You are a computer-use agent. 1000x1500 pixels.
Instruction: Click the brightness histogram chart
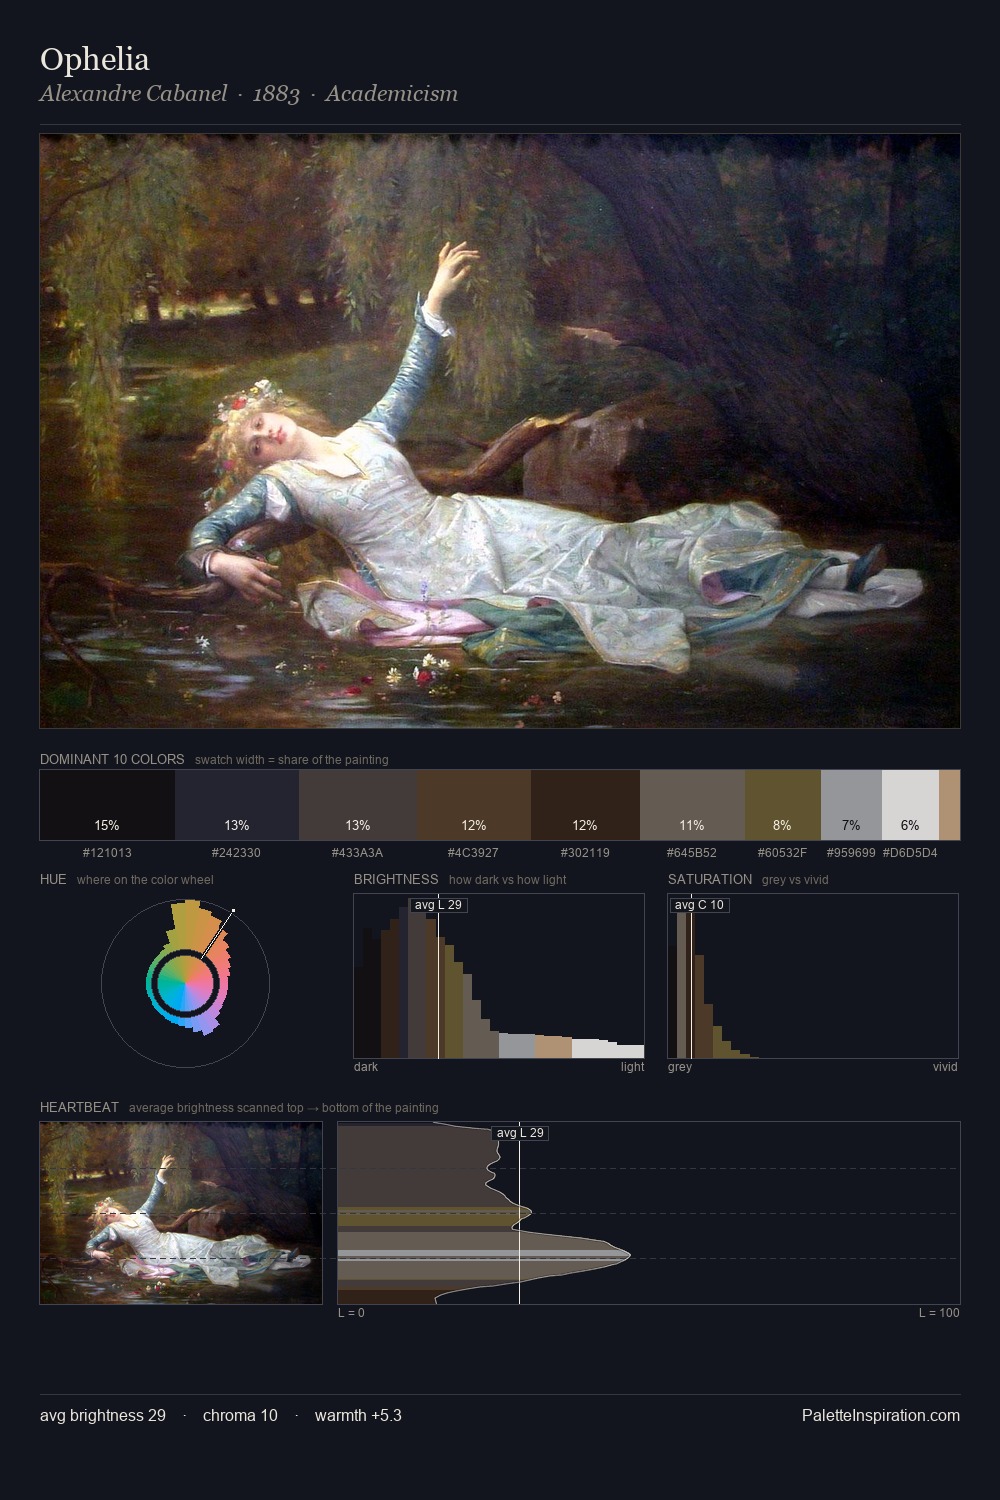pyautogui.click(x=499, y=976)
